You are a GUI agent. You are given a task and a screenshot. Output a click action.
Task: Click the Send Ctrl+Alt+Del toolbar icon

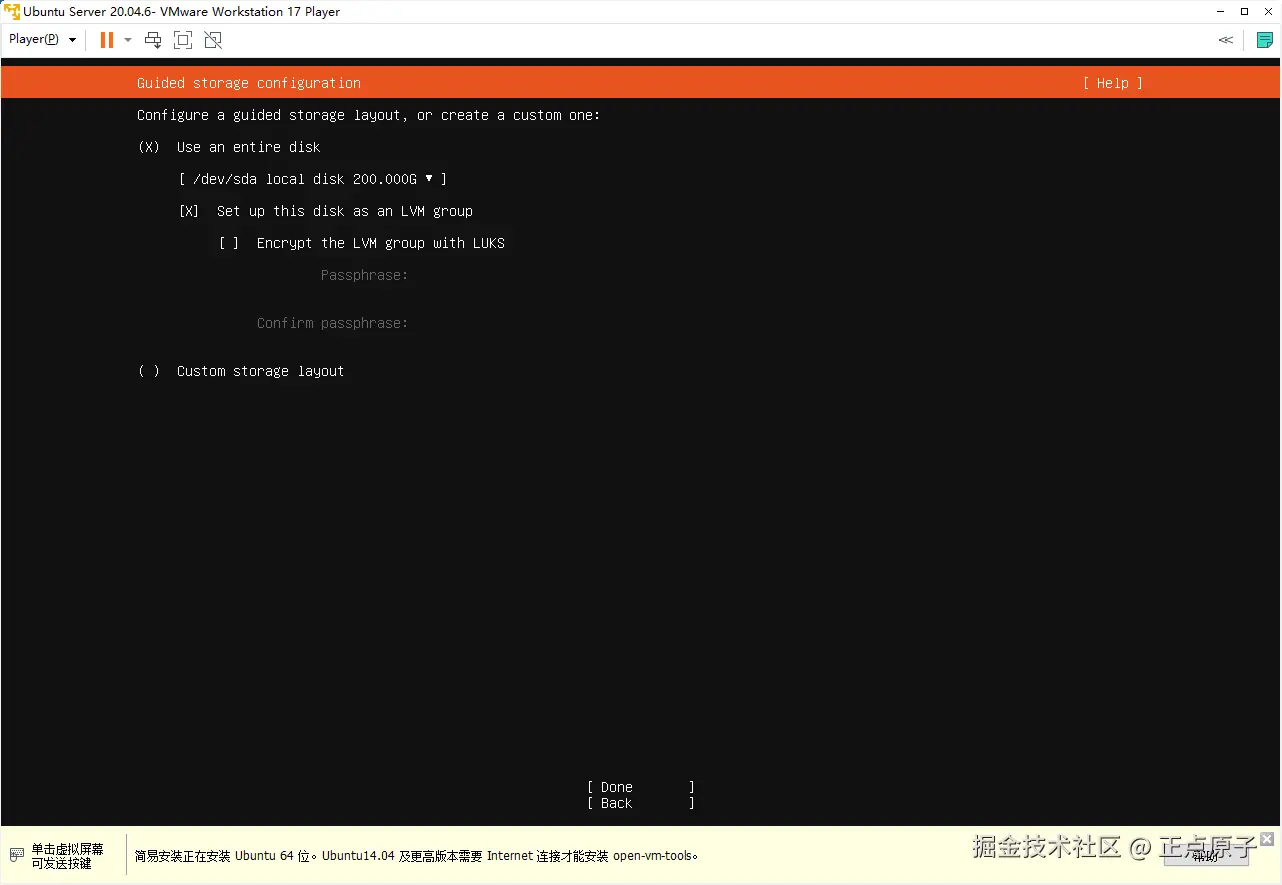153,40
